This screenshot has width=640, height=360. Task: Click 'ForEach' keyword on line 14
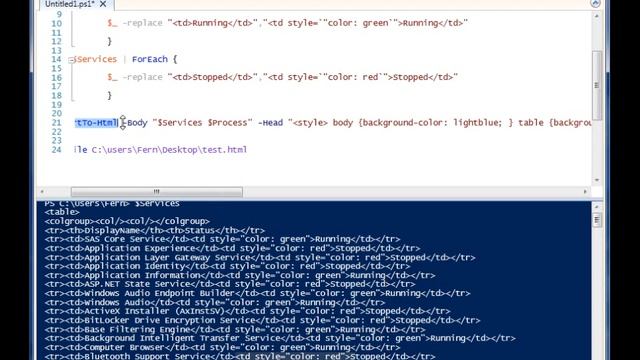tap(150, 59)
